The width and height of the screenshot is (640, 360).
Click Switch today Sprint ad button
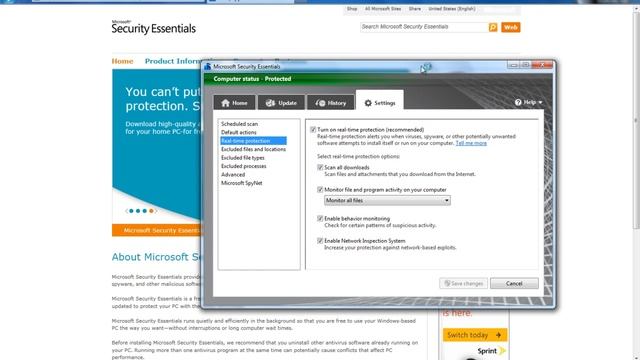pos(475,335)
